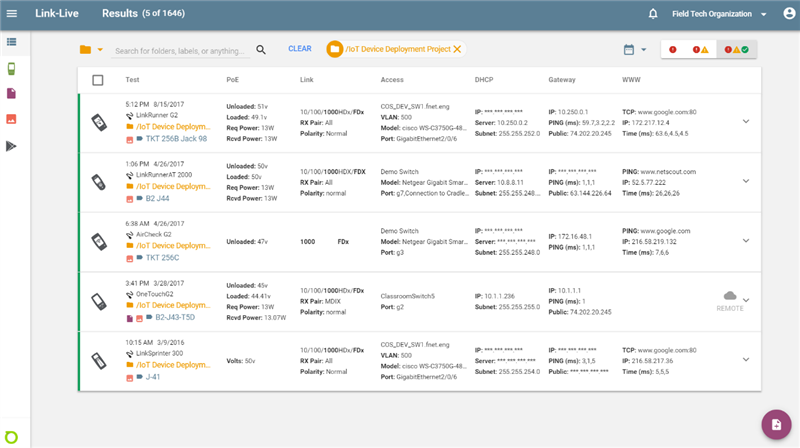800x448 pixels.
Task: Click the floating purple report button
Action: tap(775, 424)
